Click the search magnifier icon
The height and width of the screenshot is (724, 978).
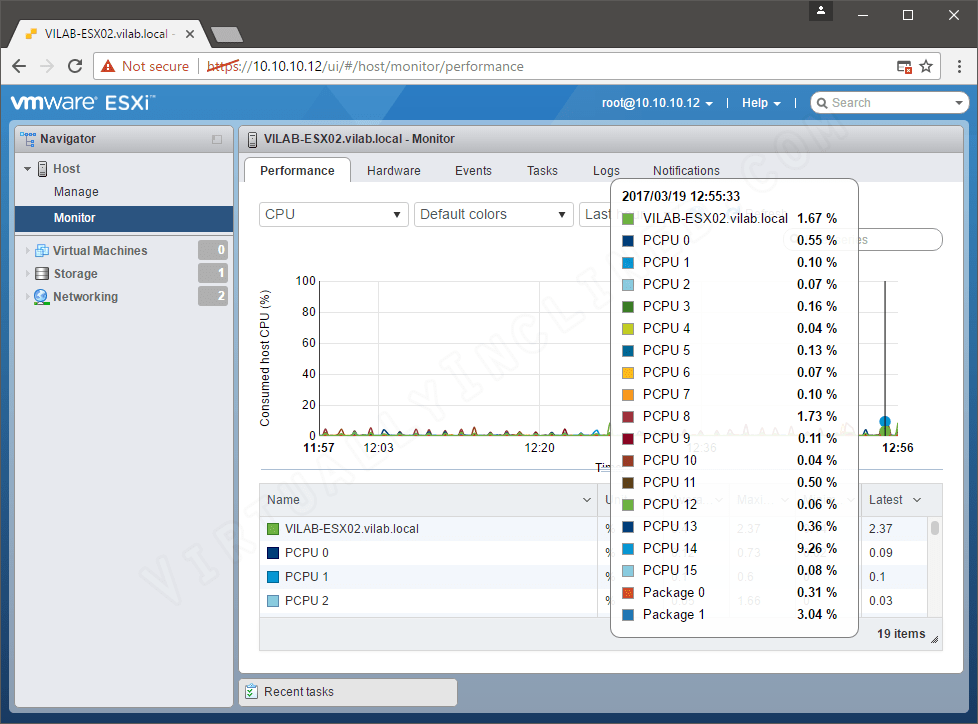coord(824,102)
